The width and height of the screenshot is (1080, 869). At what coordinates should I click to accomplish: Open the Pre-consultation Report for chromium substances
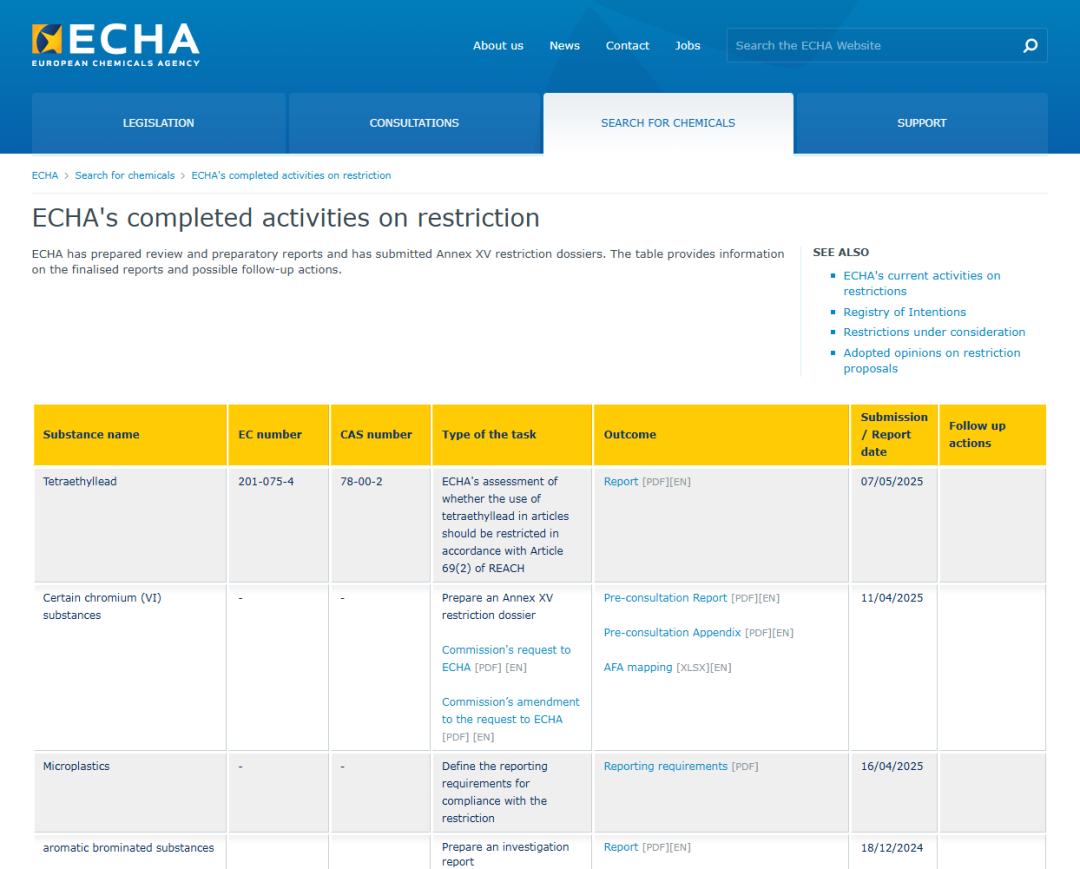(x=665, y=597)
